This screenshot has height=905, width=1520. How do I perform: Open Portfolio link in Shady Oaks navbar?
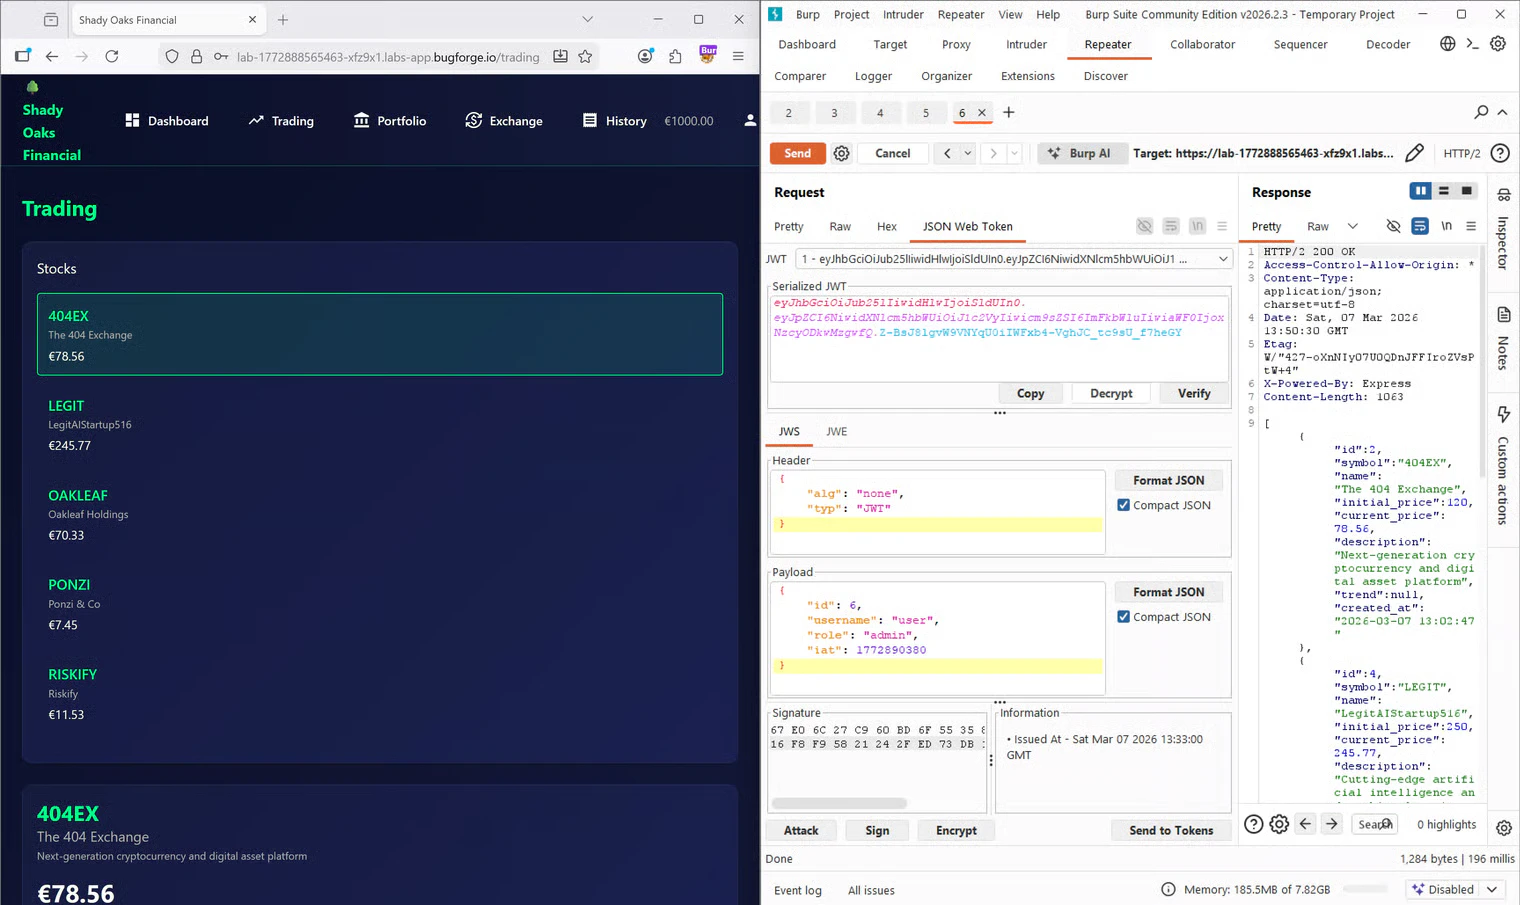[x=390, y=121]
